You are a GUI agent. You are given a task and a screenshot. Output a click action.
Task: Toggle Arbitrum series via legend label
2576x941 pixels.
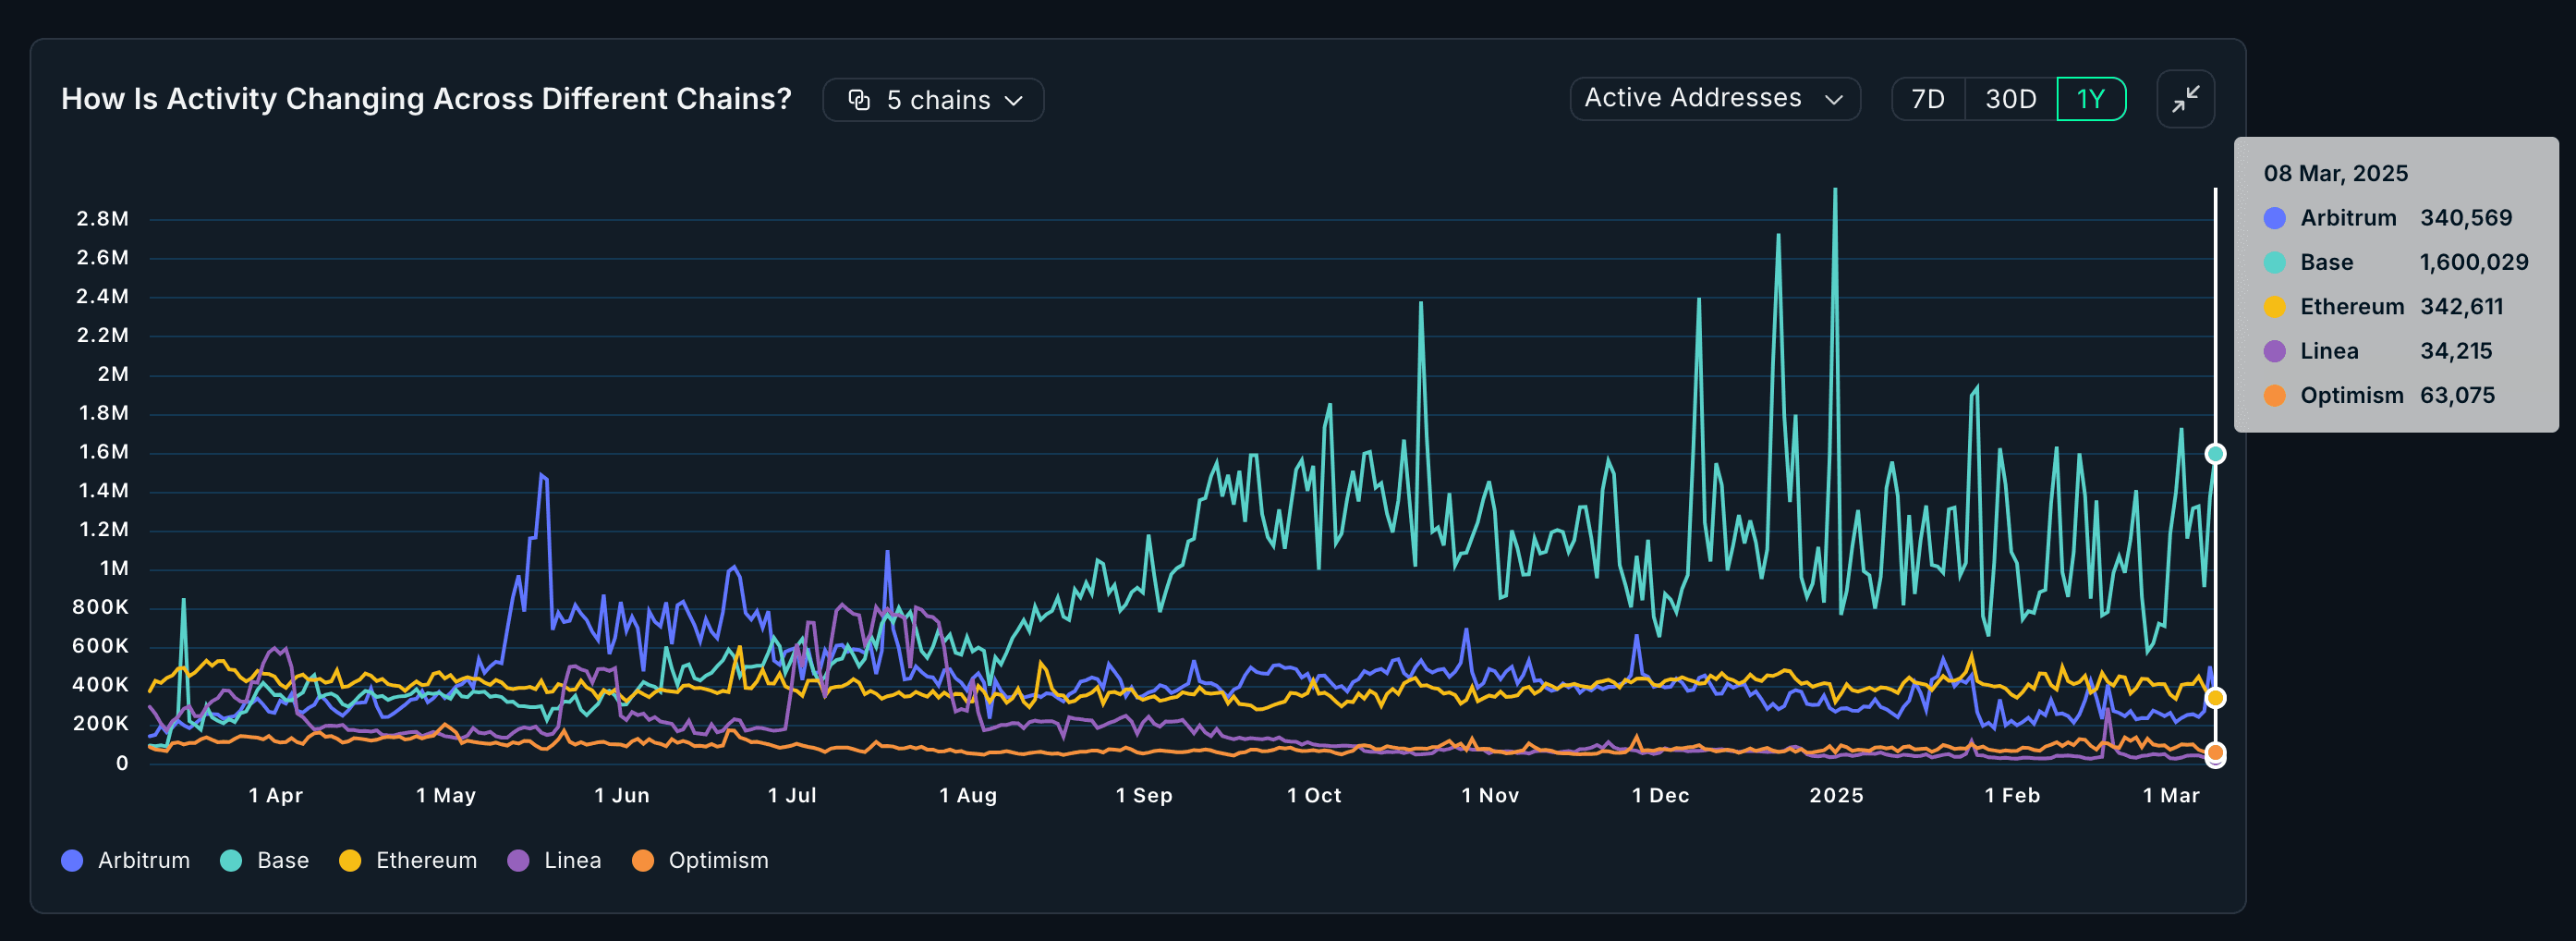[143, 860]
